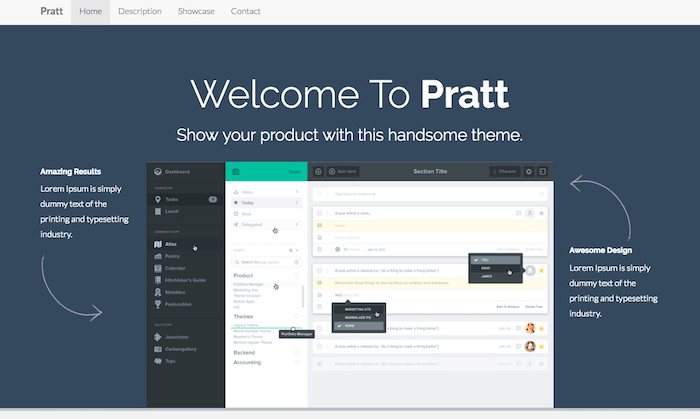This screenshot has width=700, height=419.
Task: Click the plus icon beside Add Item
Action: (332, 171)
